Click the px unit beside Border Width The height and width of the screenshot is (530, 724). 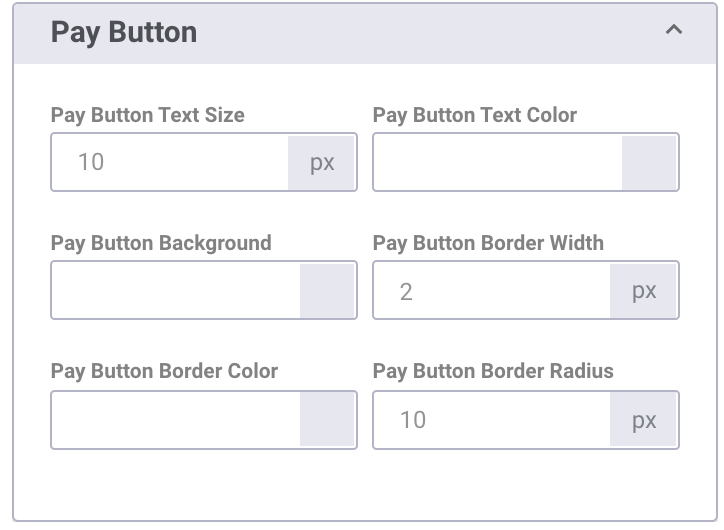tap(644, 290)
